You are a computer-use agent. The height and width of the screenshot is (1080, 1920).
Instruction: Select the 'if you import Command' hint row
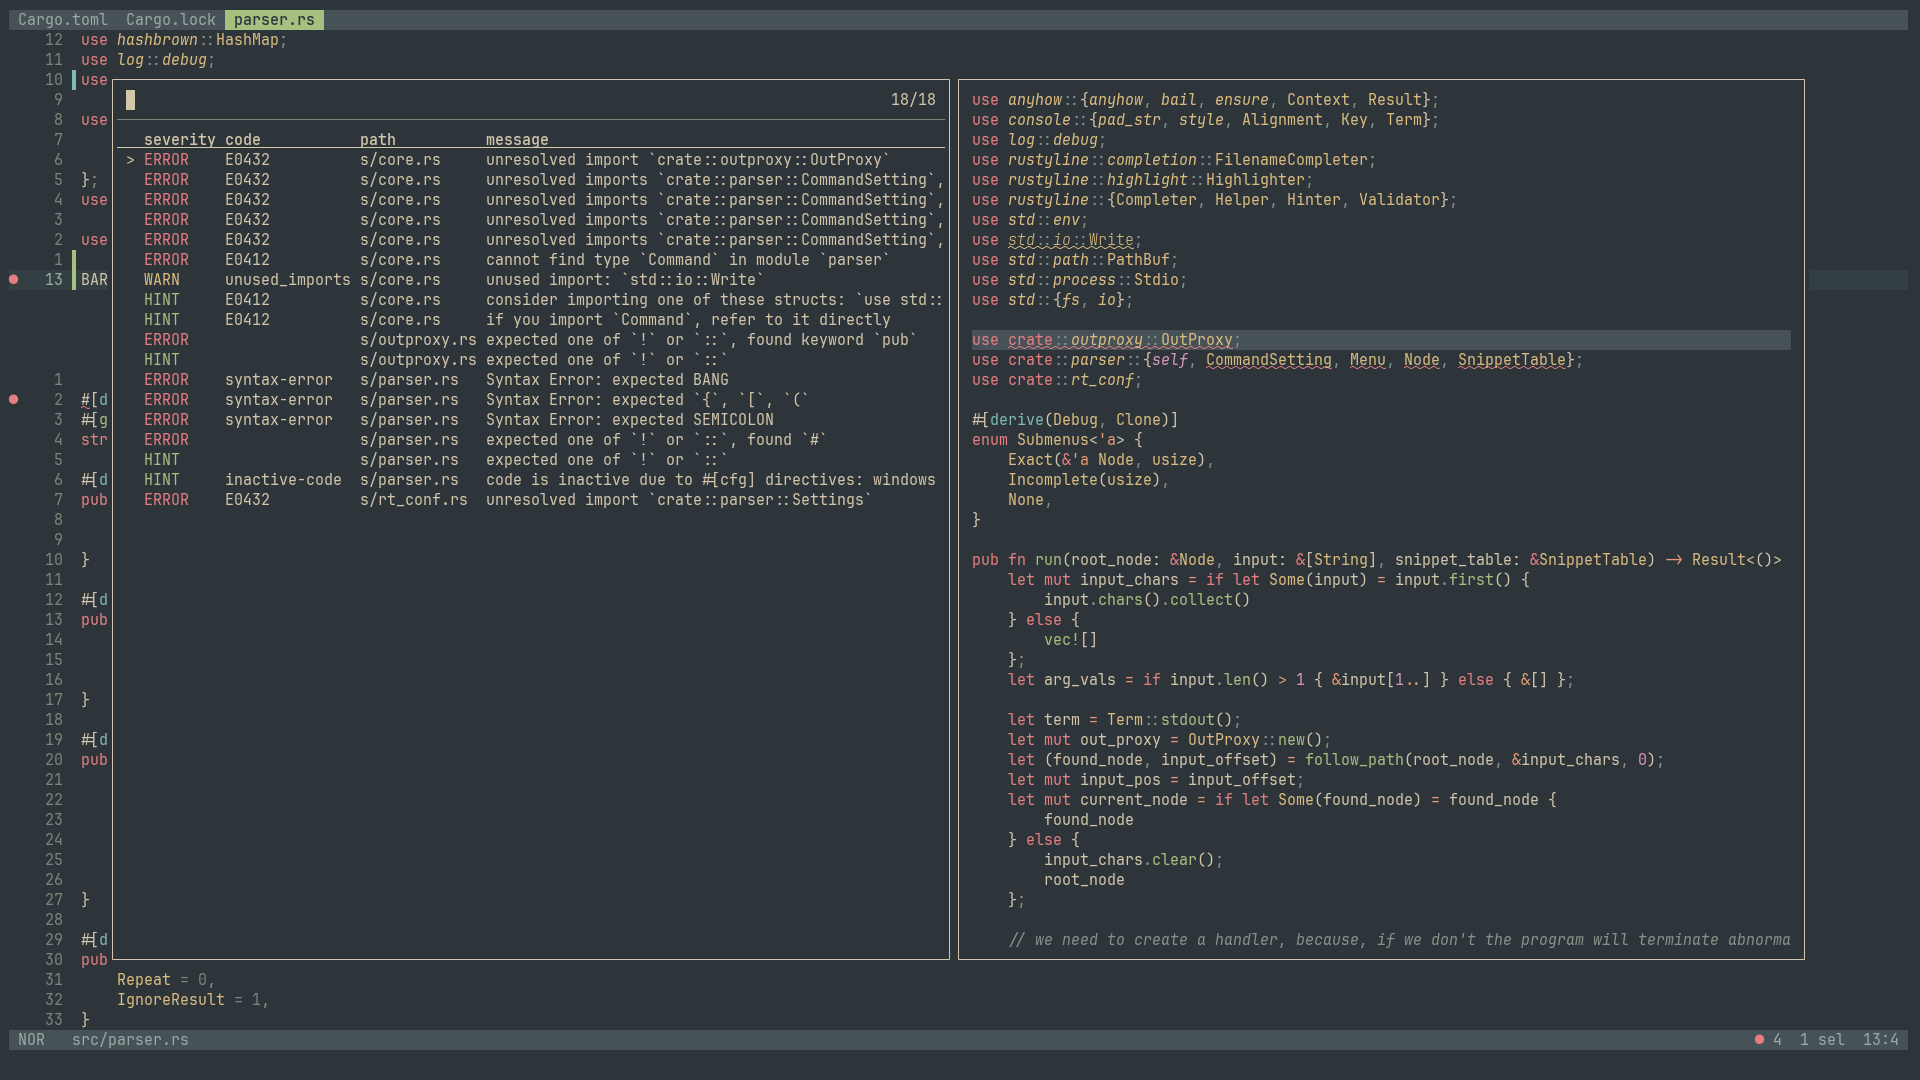(x=531, y=320)
